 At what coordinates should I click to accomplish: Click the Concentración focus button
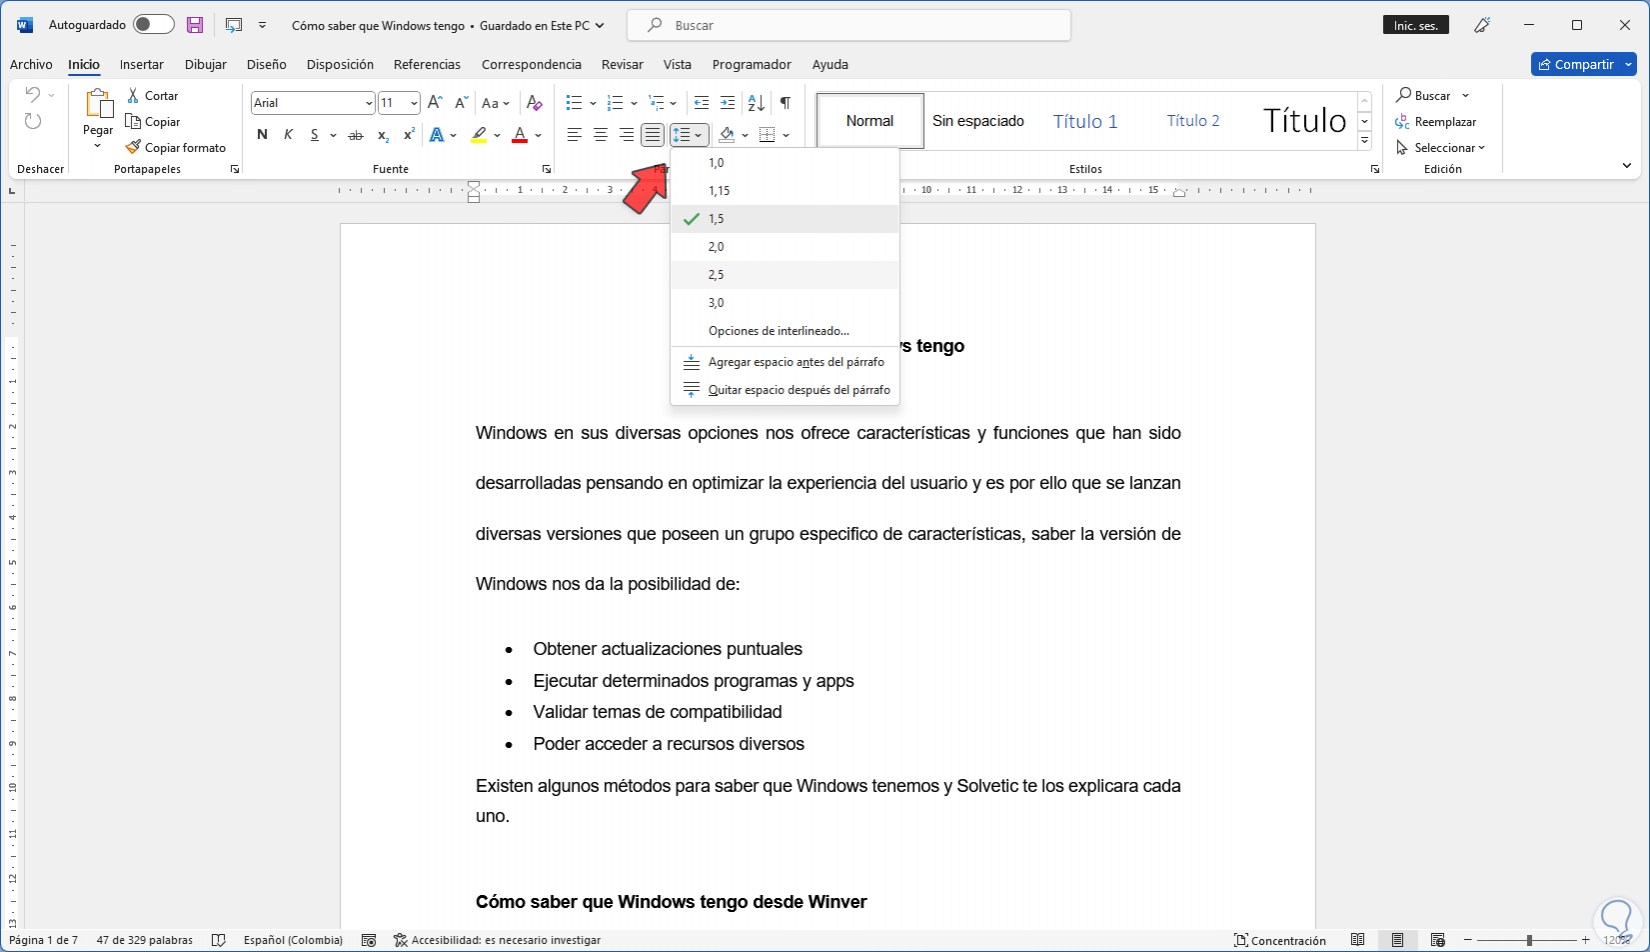1280,940
